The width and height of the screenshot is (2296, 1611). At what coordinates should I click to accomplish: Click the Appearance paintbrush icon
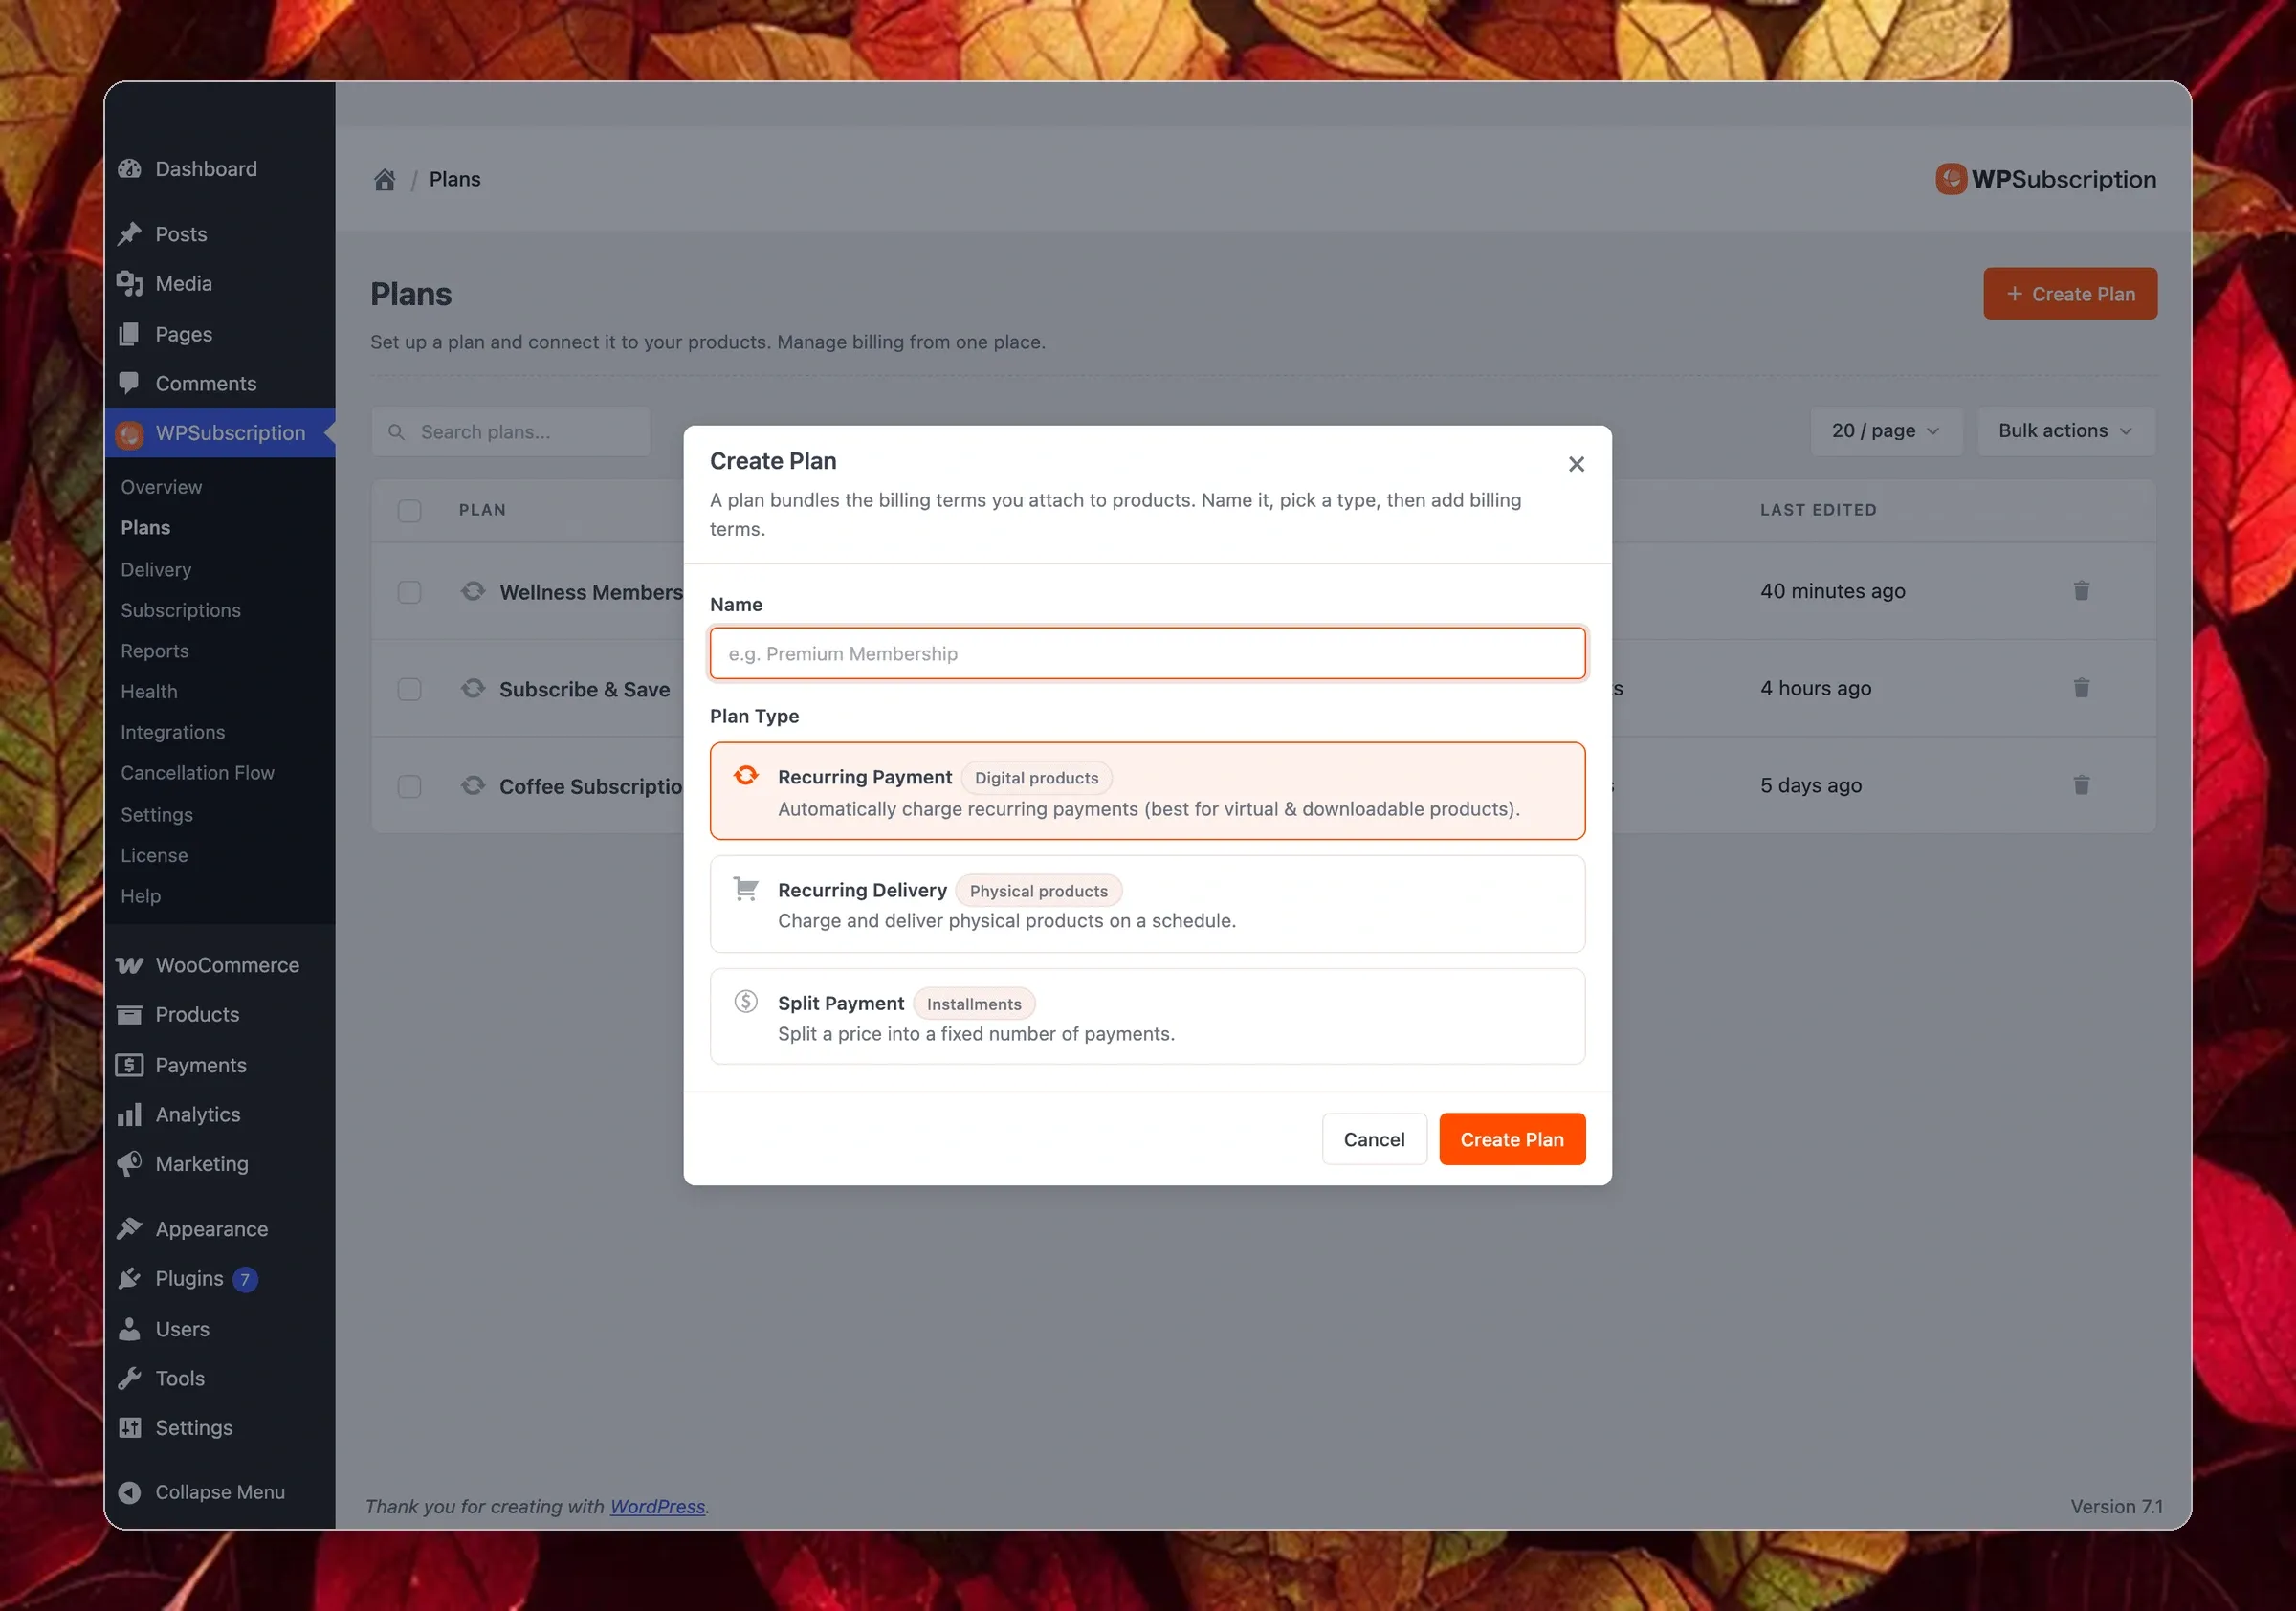coord(129,1229)
